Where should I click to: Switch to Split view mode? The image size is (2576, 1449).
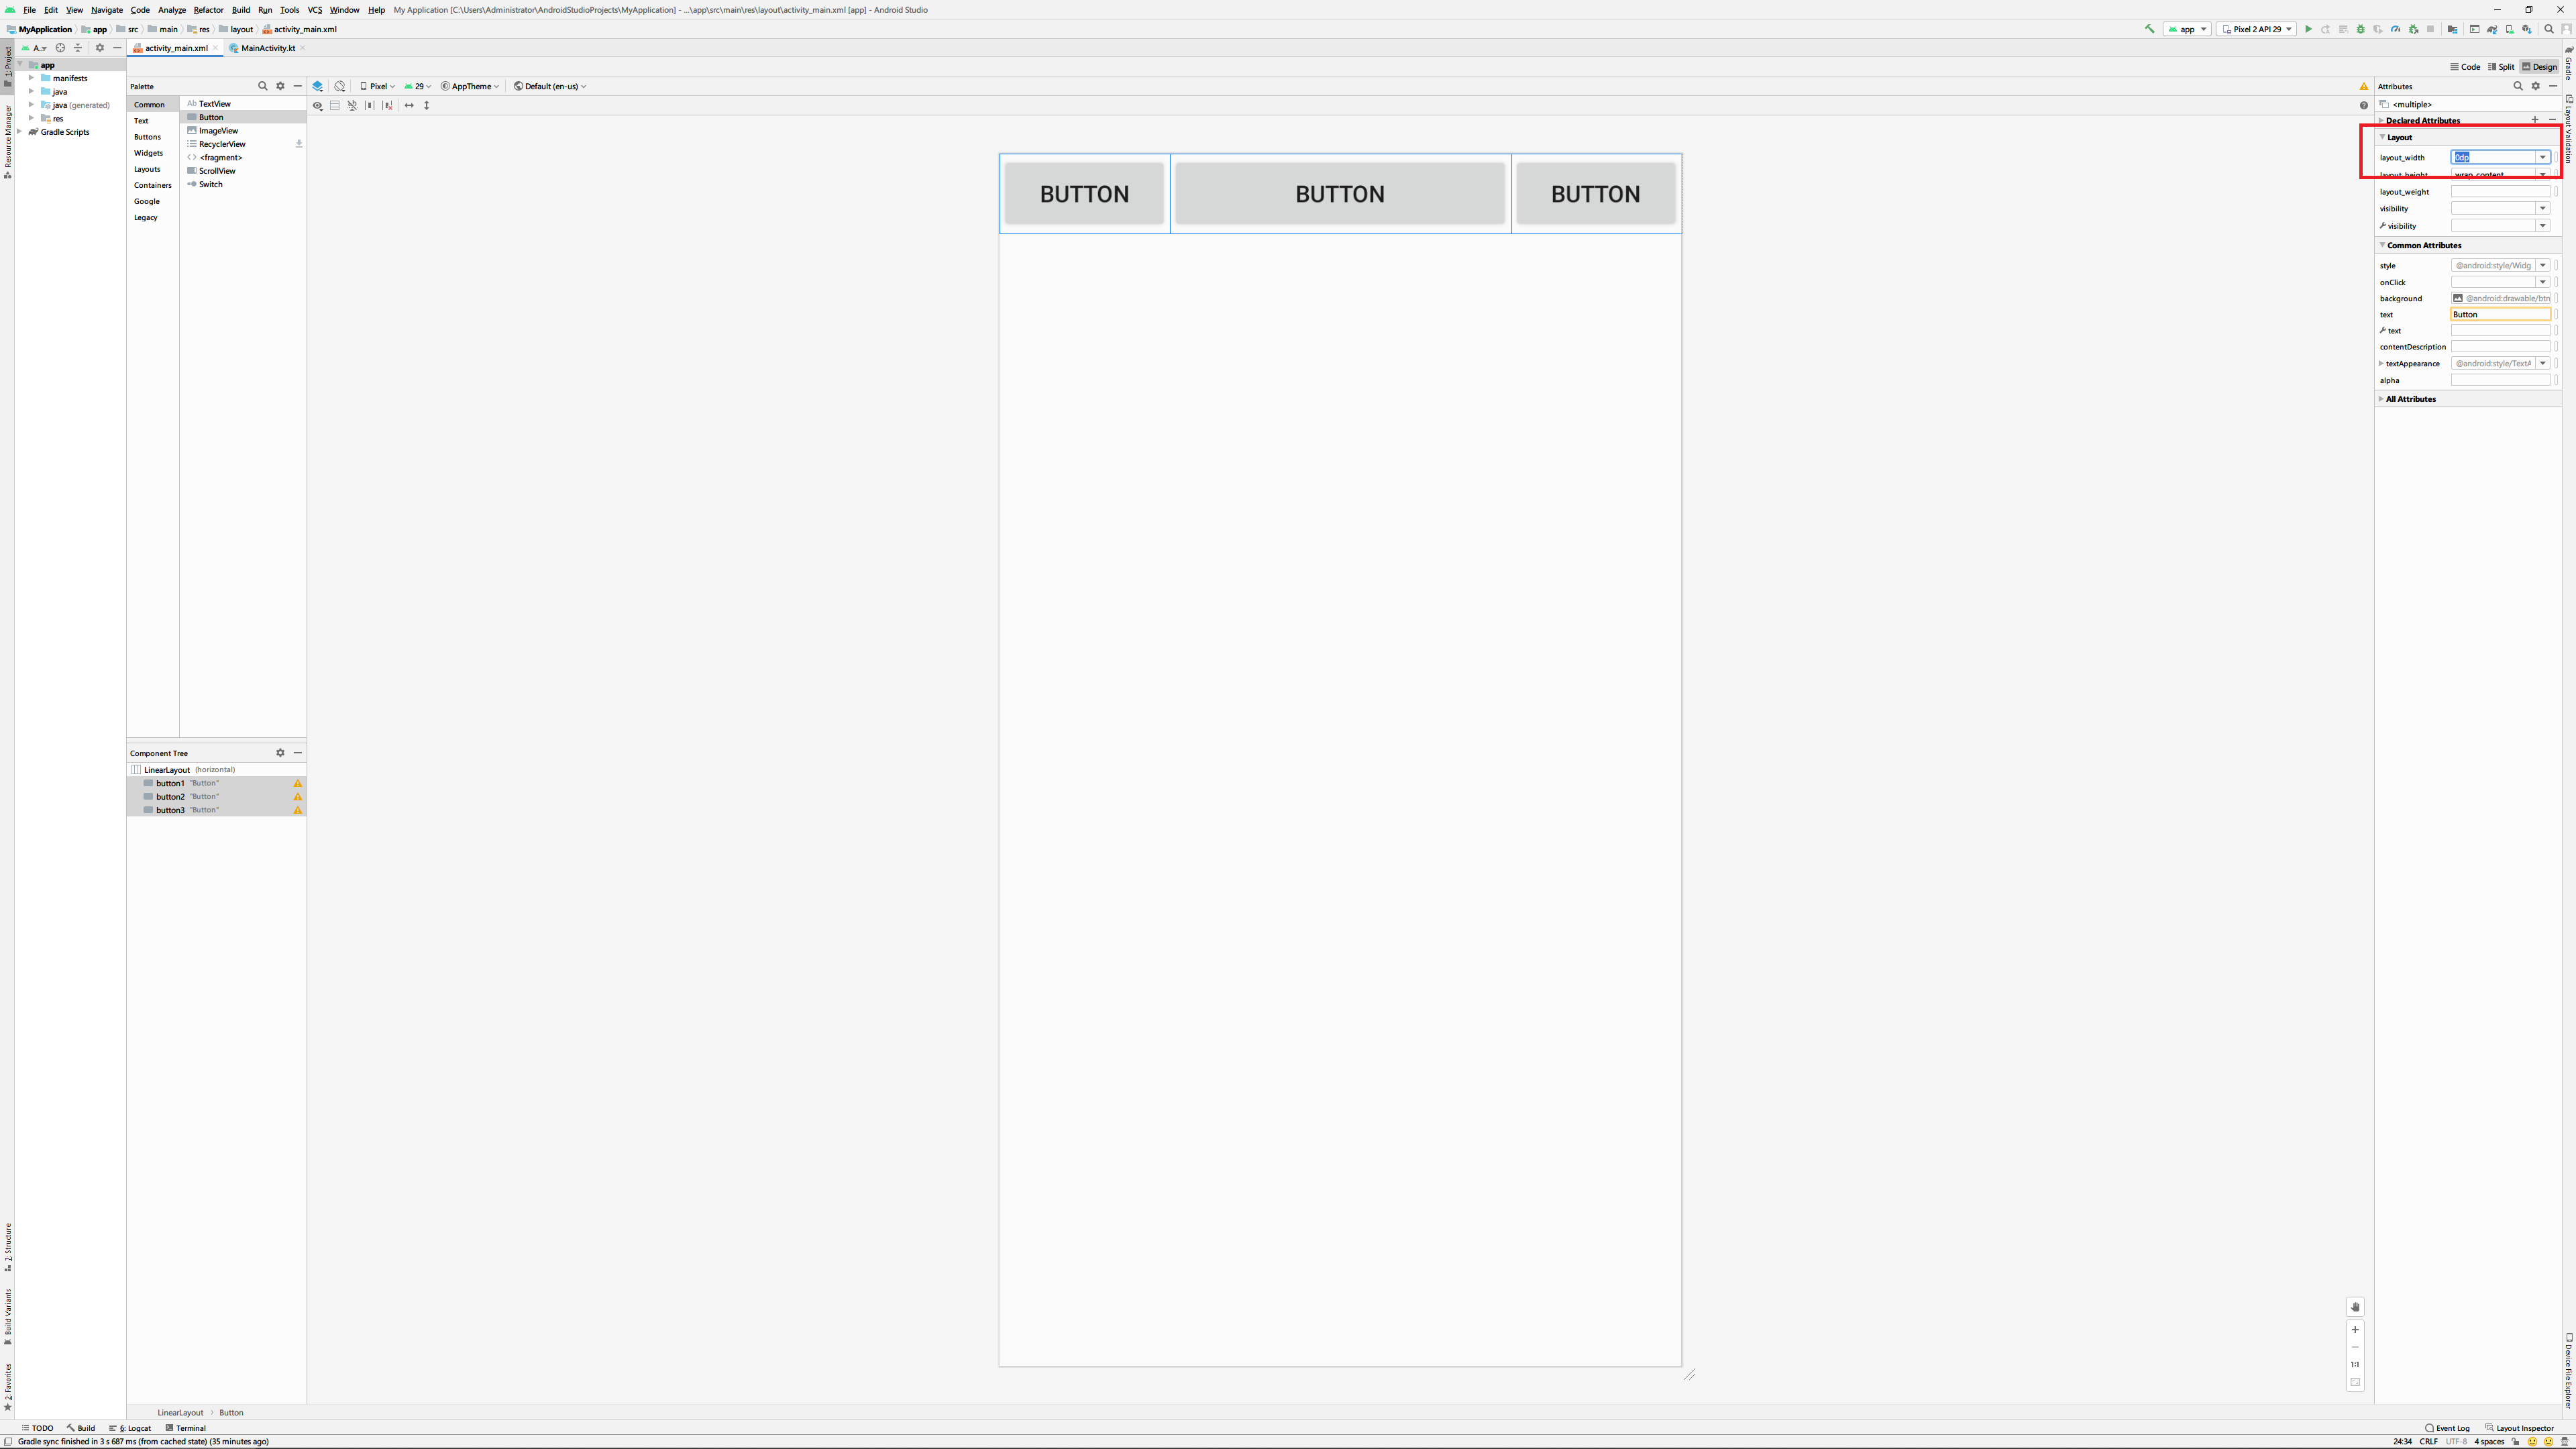click(x=2501, y=67)
